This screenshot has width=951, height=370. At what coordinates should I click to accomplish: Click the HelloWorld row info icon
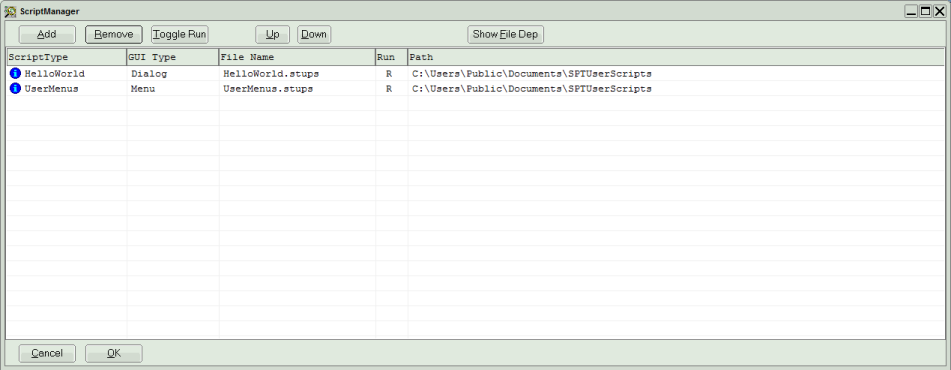tap(16, 73)
